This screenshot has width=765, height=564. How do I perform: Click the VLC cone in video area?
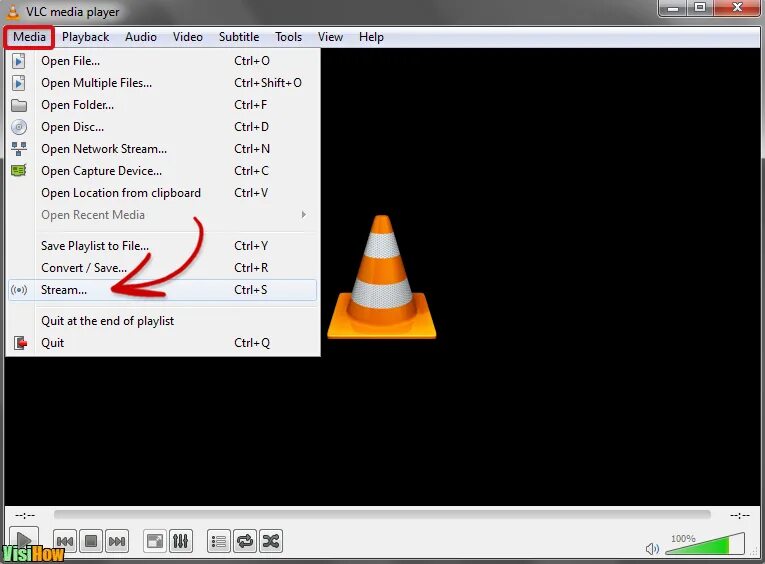(382, 277)
